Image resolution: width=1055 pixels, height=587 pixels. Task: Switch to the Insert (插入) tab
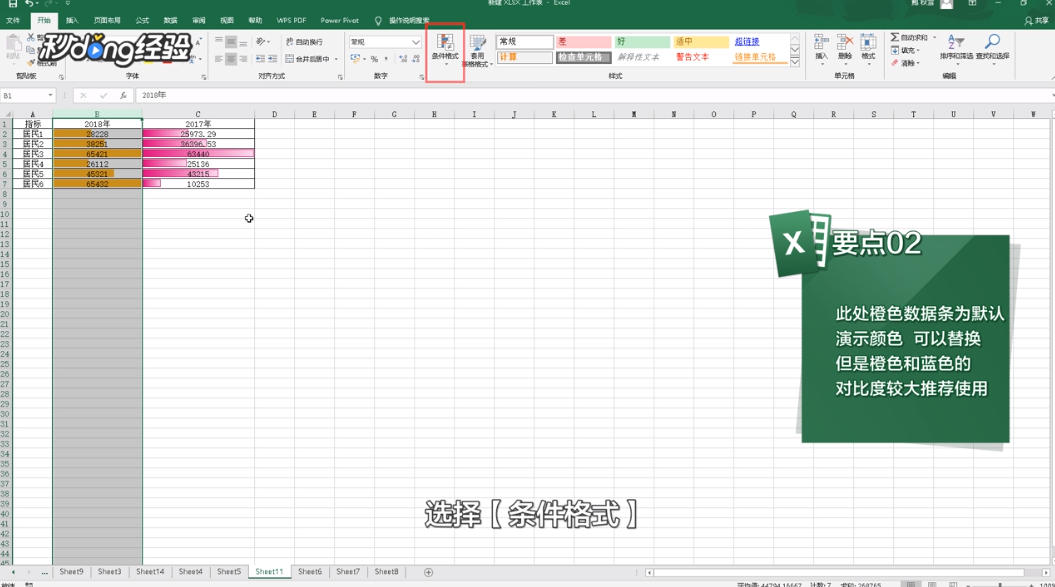[x=72, y=21]
